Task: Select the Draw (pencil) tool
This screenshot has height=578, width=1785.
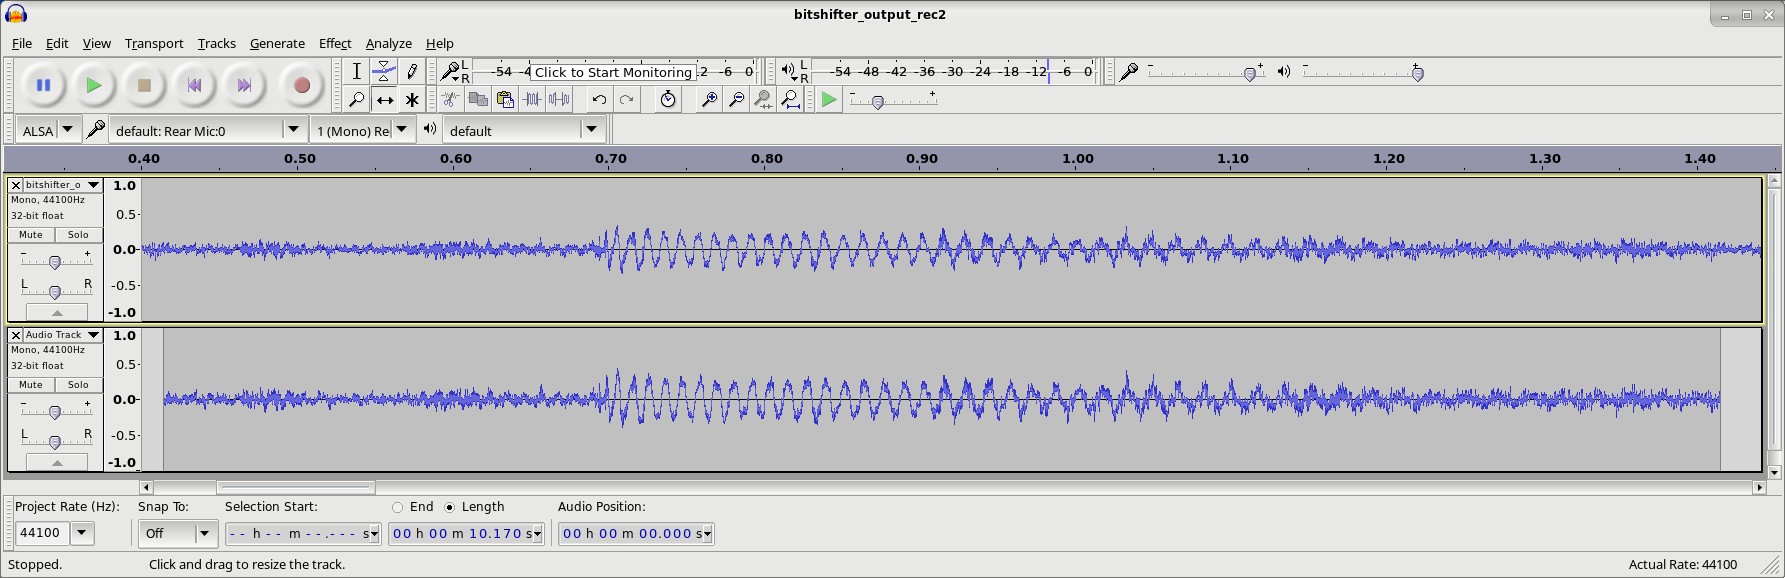Action: click(411, 72)
